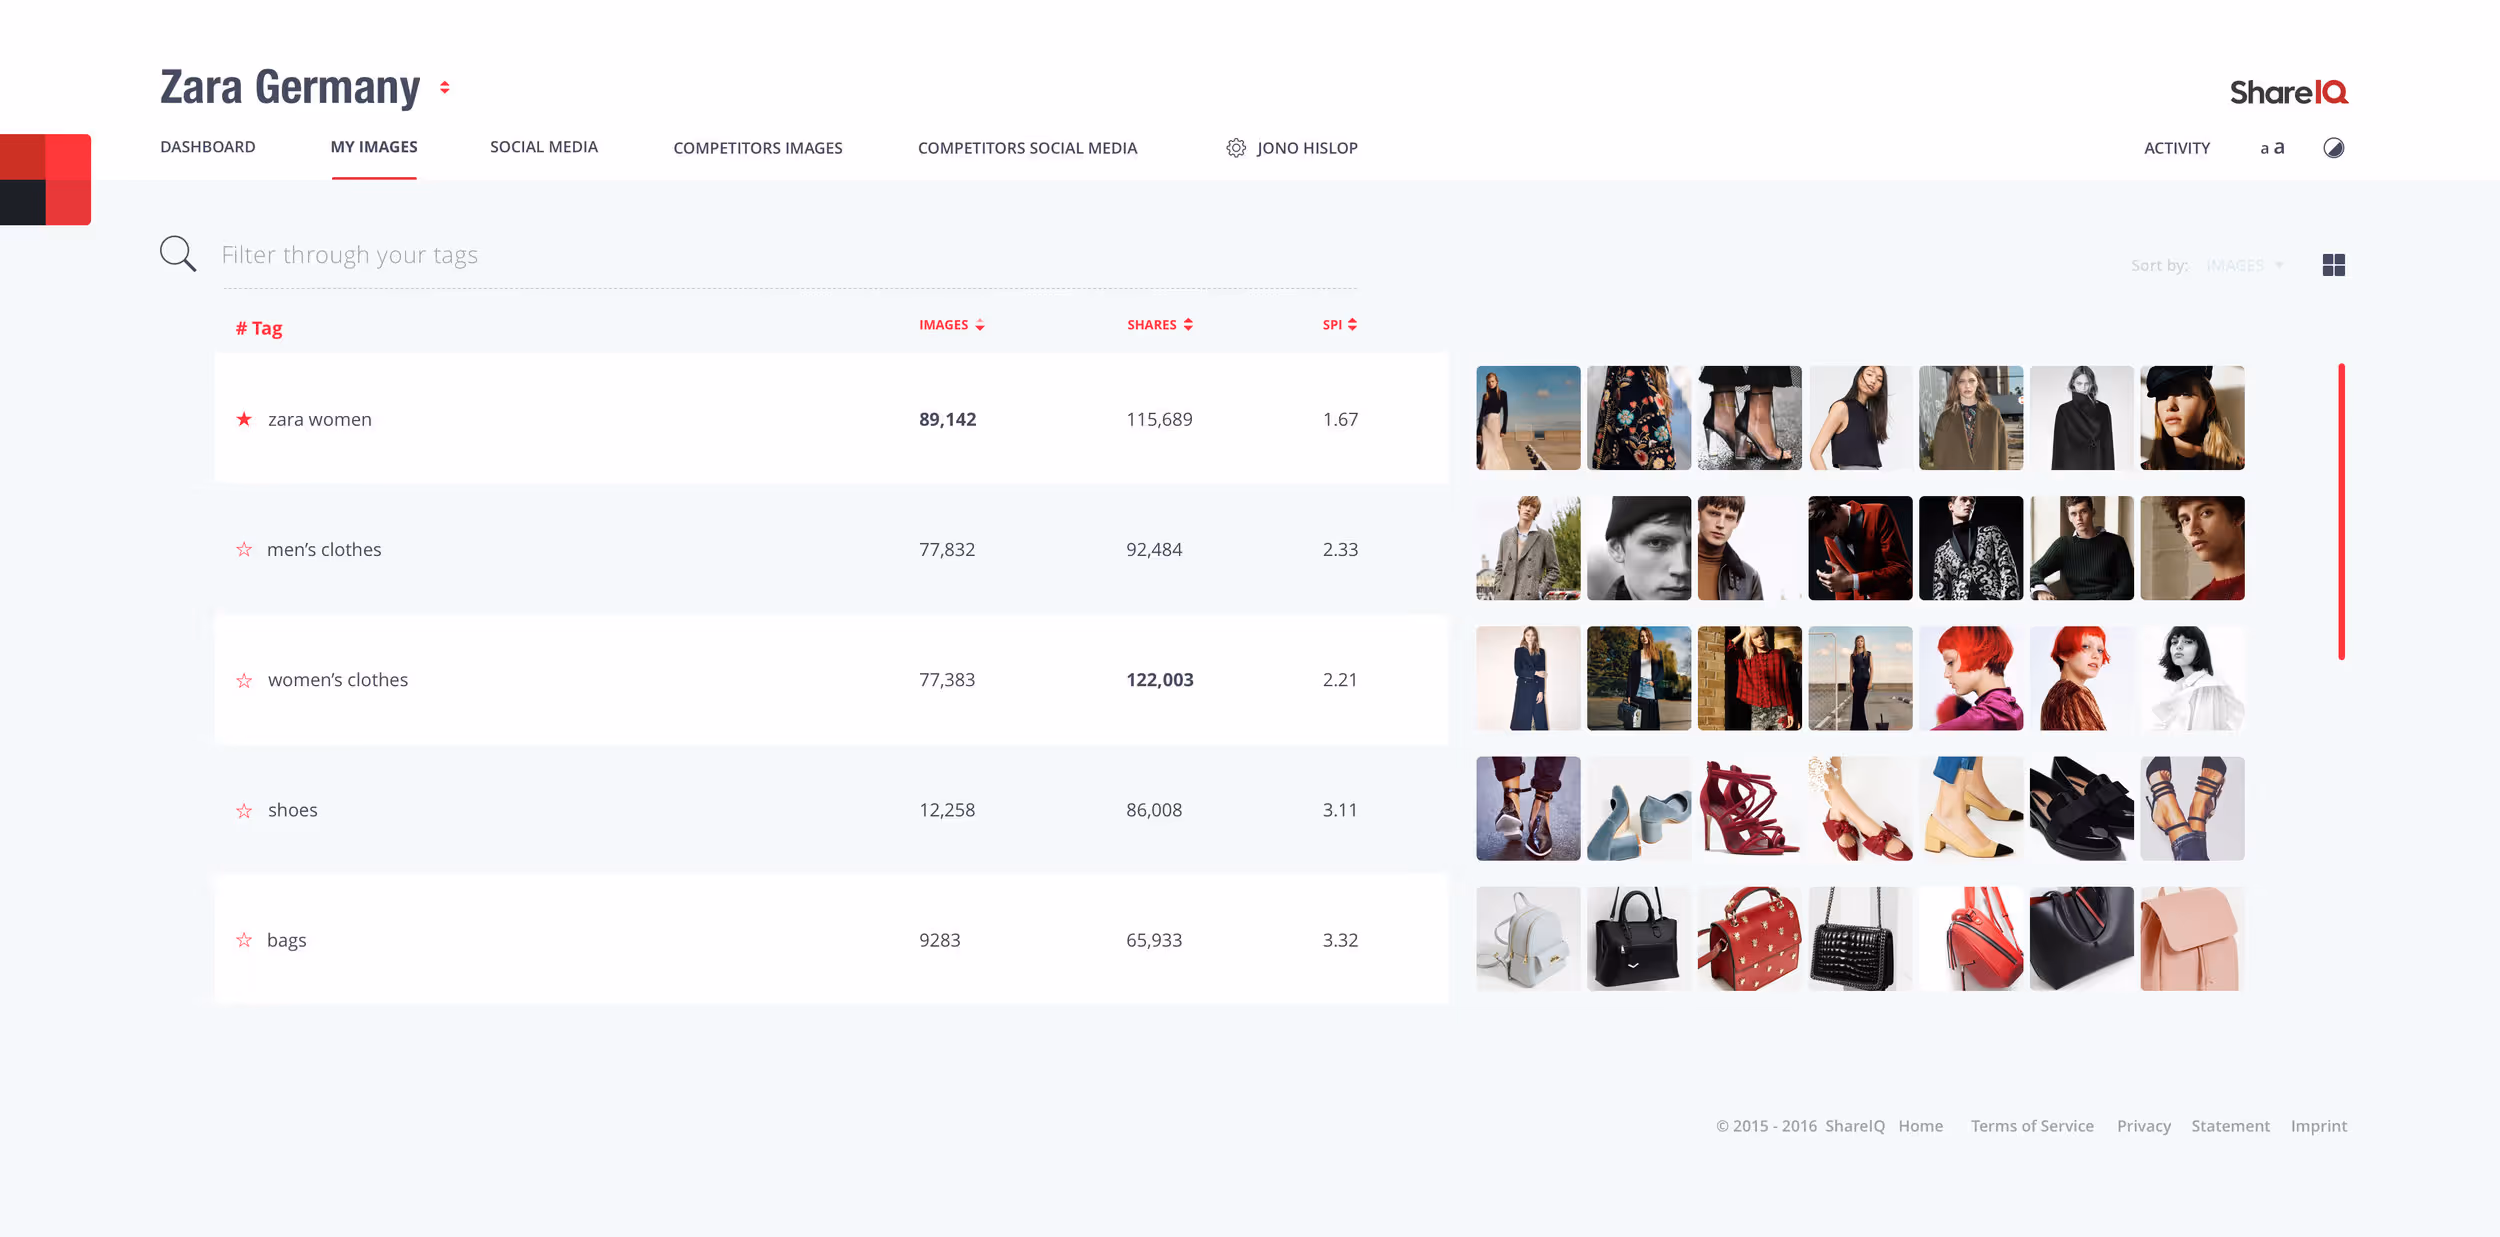The width and height of the screenshot is (2500, 1237).
Task: Sort by the SPI column arrows
Action: click(1352, 325)
